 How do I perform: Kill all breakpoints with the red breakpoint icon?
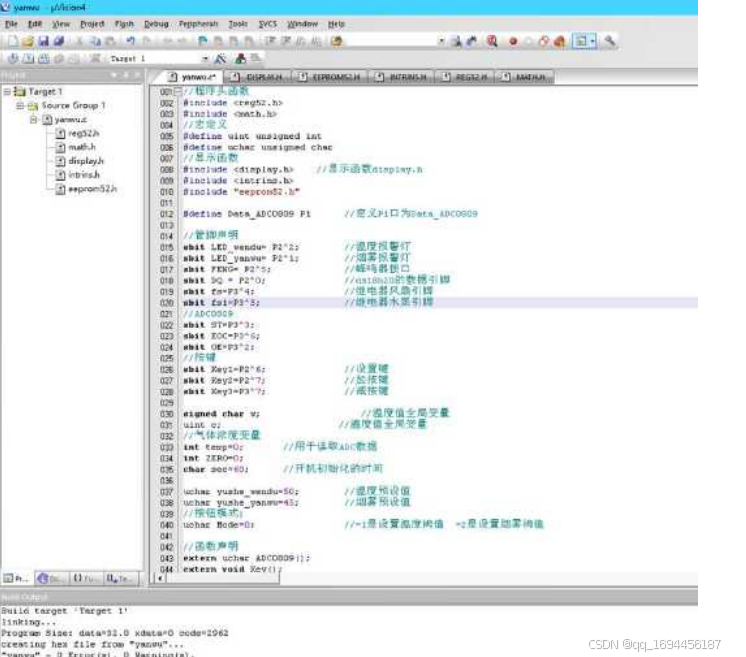pyautogui.click(x=560, y=41)
